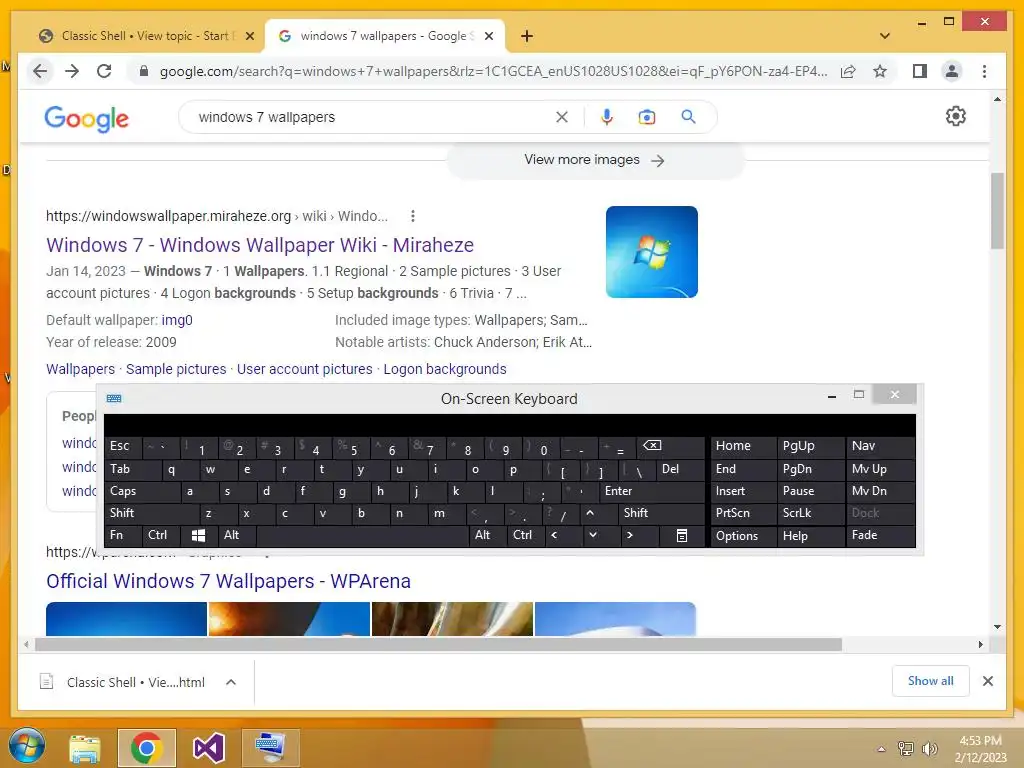This screenshot has height=768, width=1024.
Task: Click the Google logo
Action: (86, 119)
